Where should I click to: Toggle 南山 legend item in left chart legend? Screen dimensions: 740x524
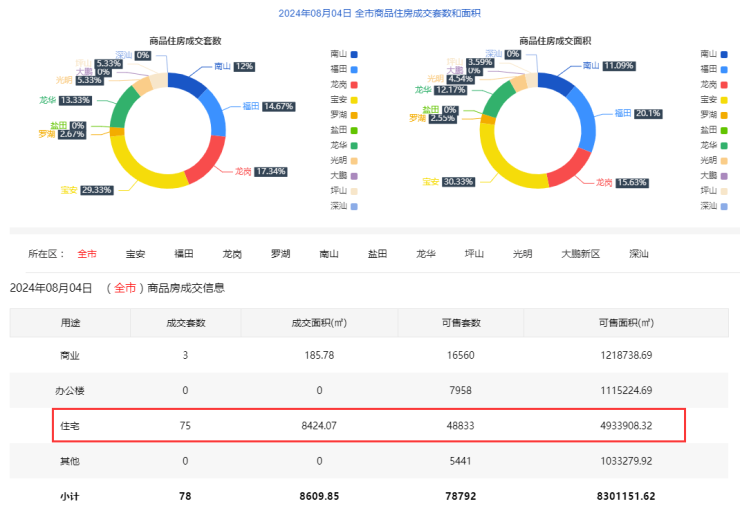(343, 53)
